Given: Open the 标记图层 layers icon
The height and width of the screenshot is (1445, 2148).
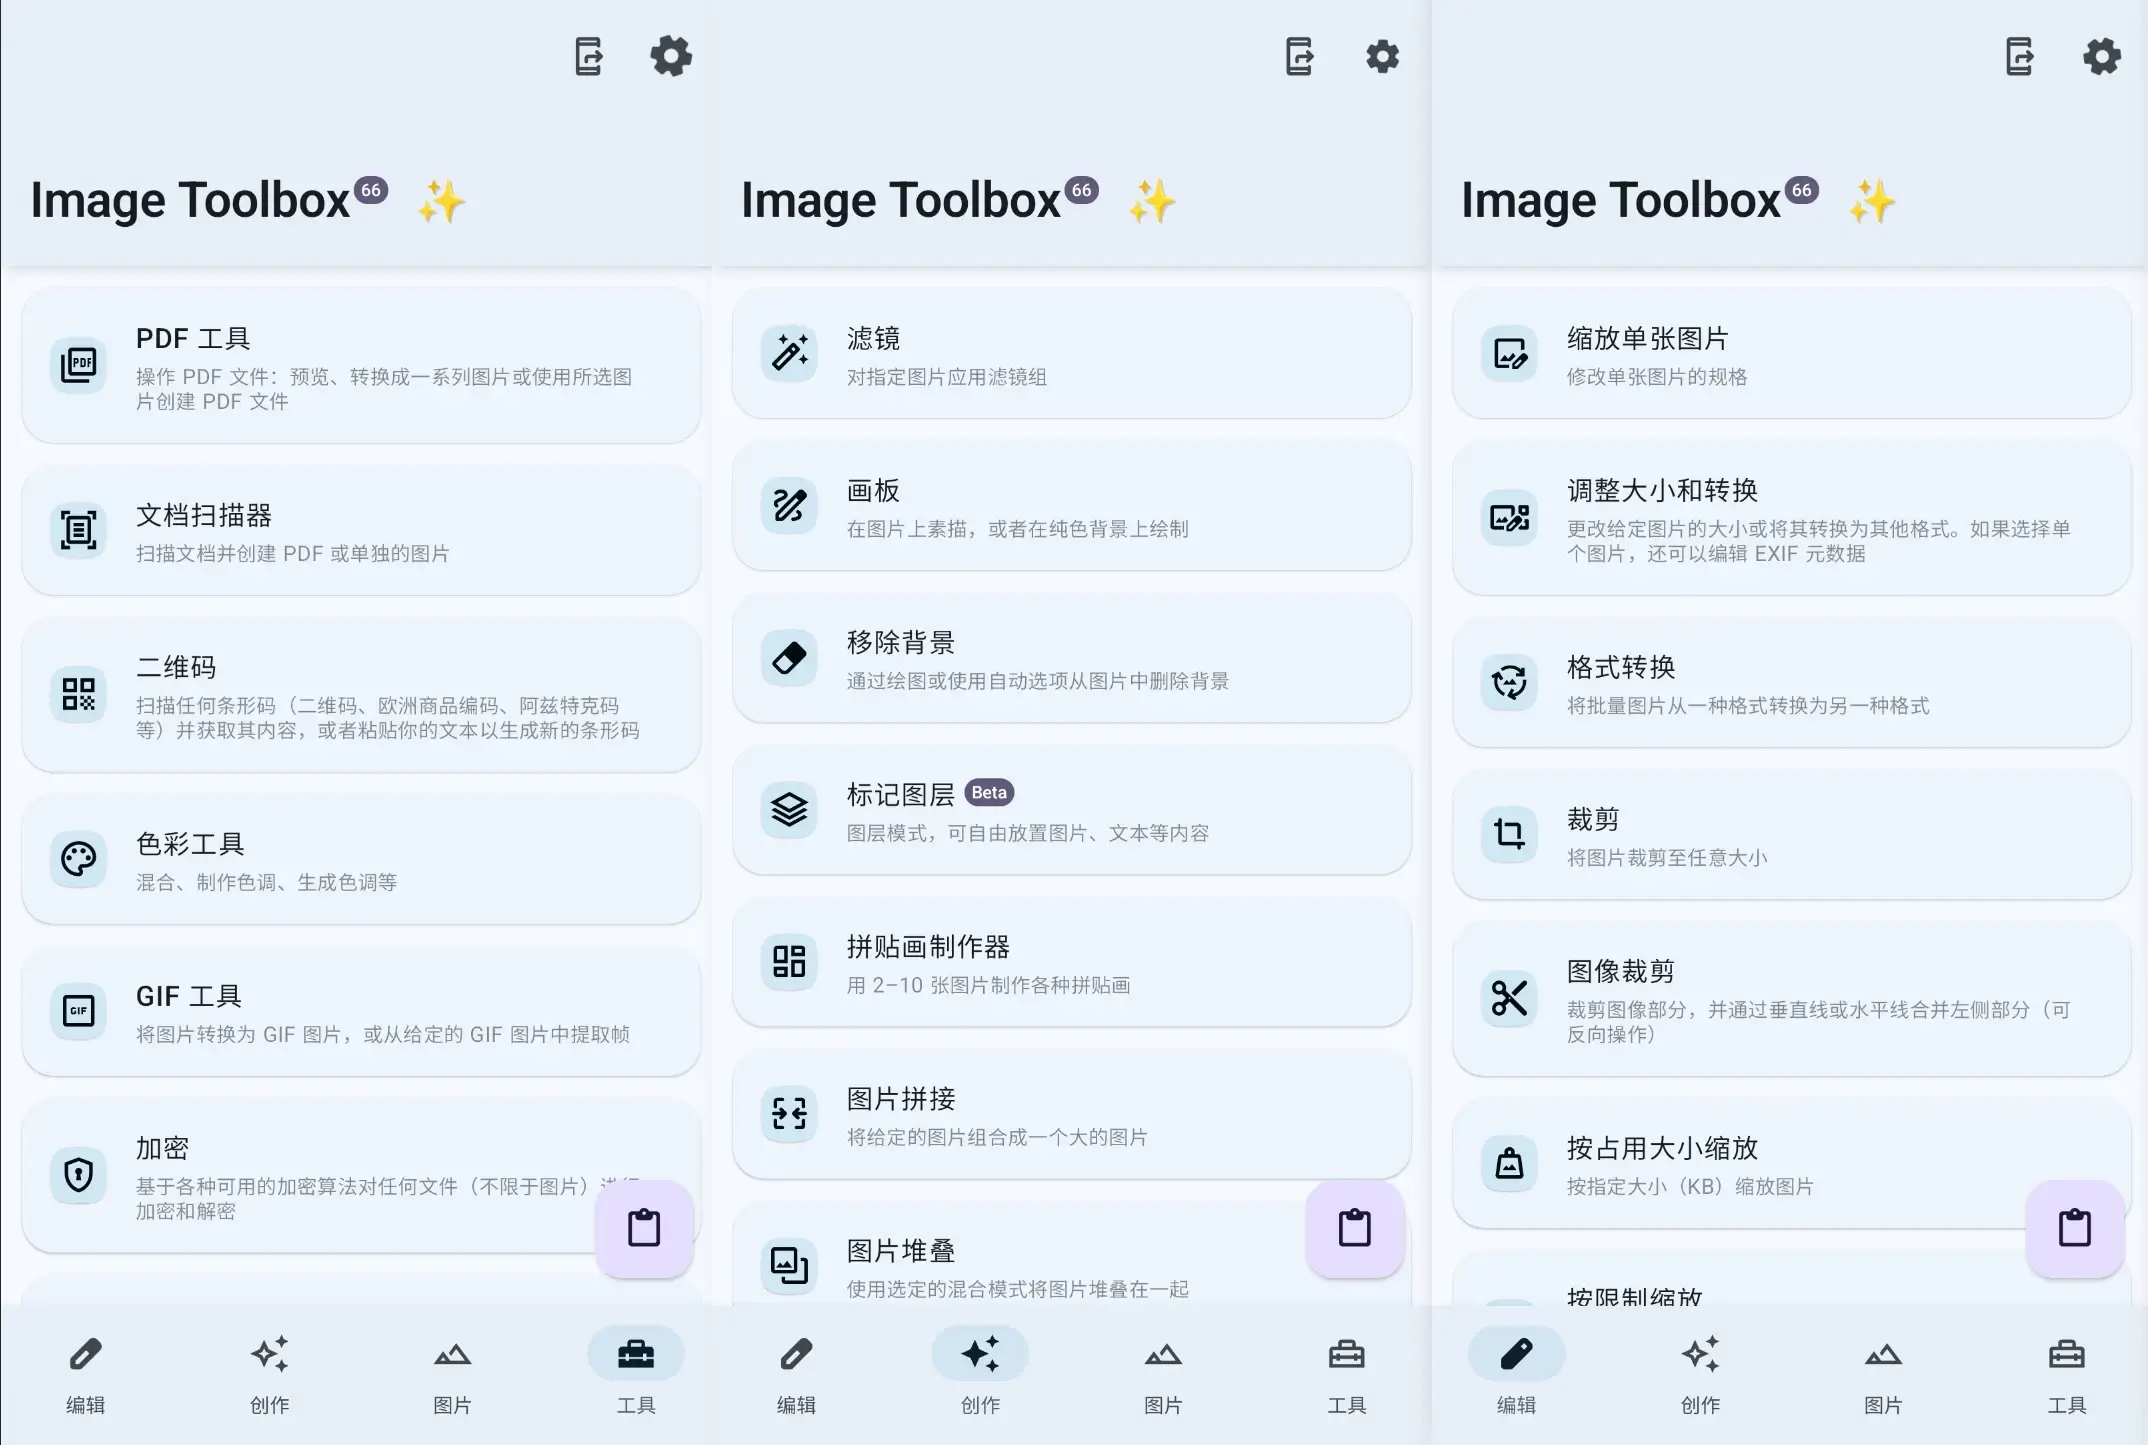Looking at the screenshot, I should pyautogui.click(x=789, y=809).
